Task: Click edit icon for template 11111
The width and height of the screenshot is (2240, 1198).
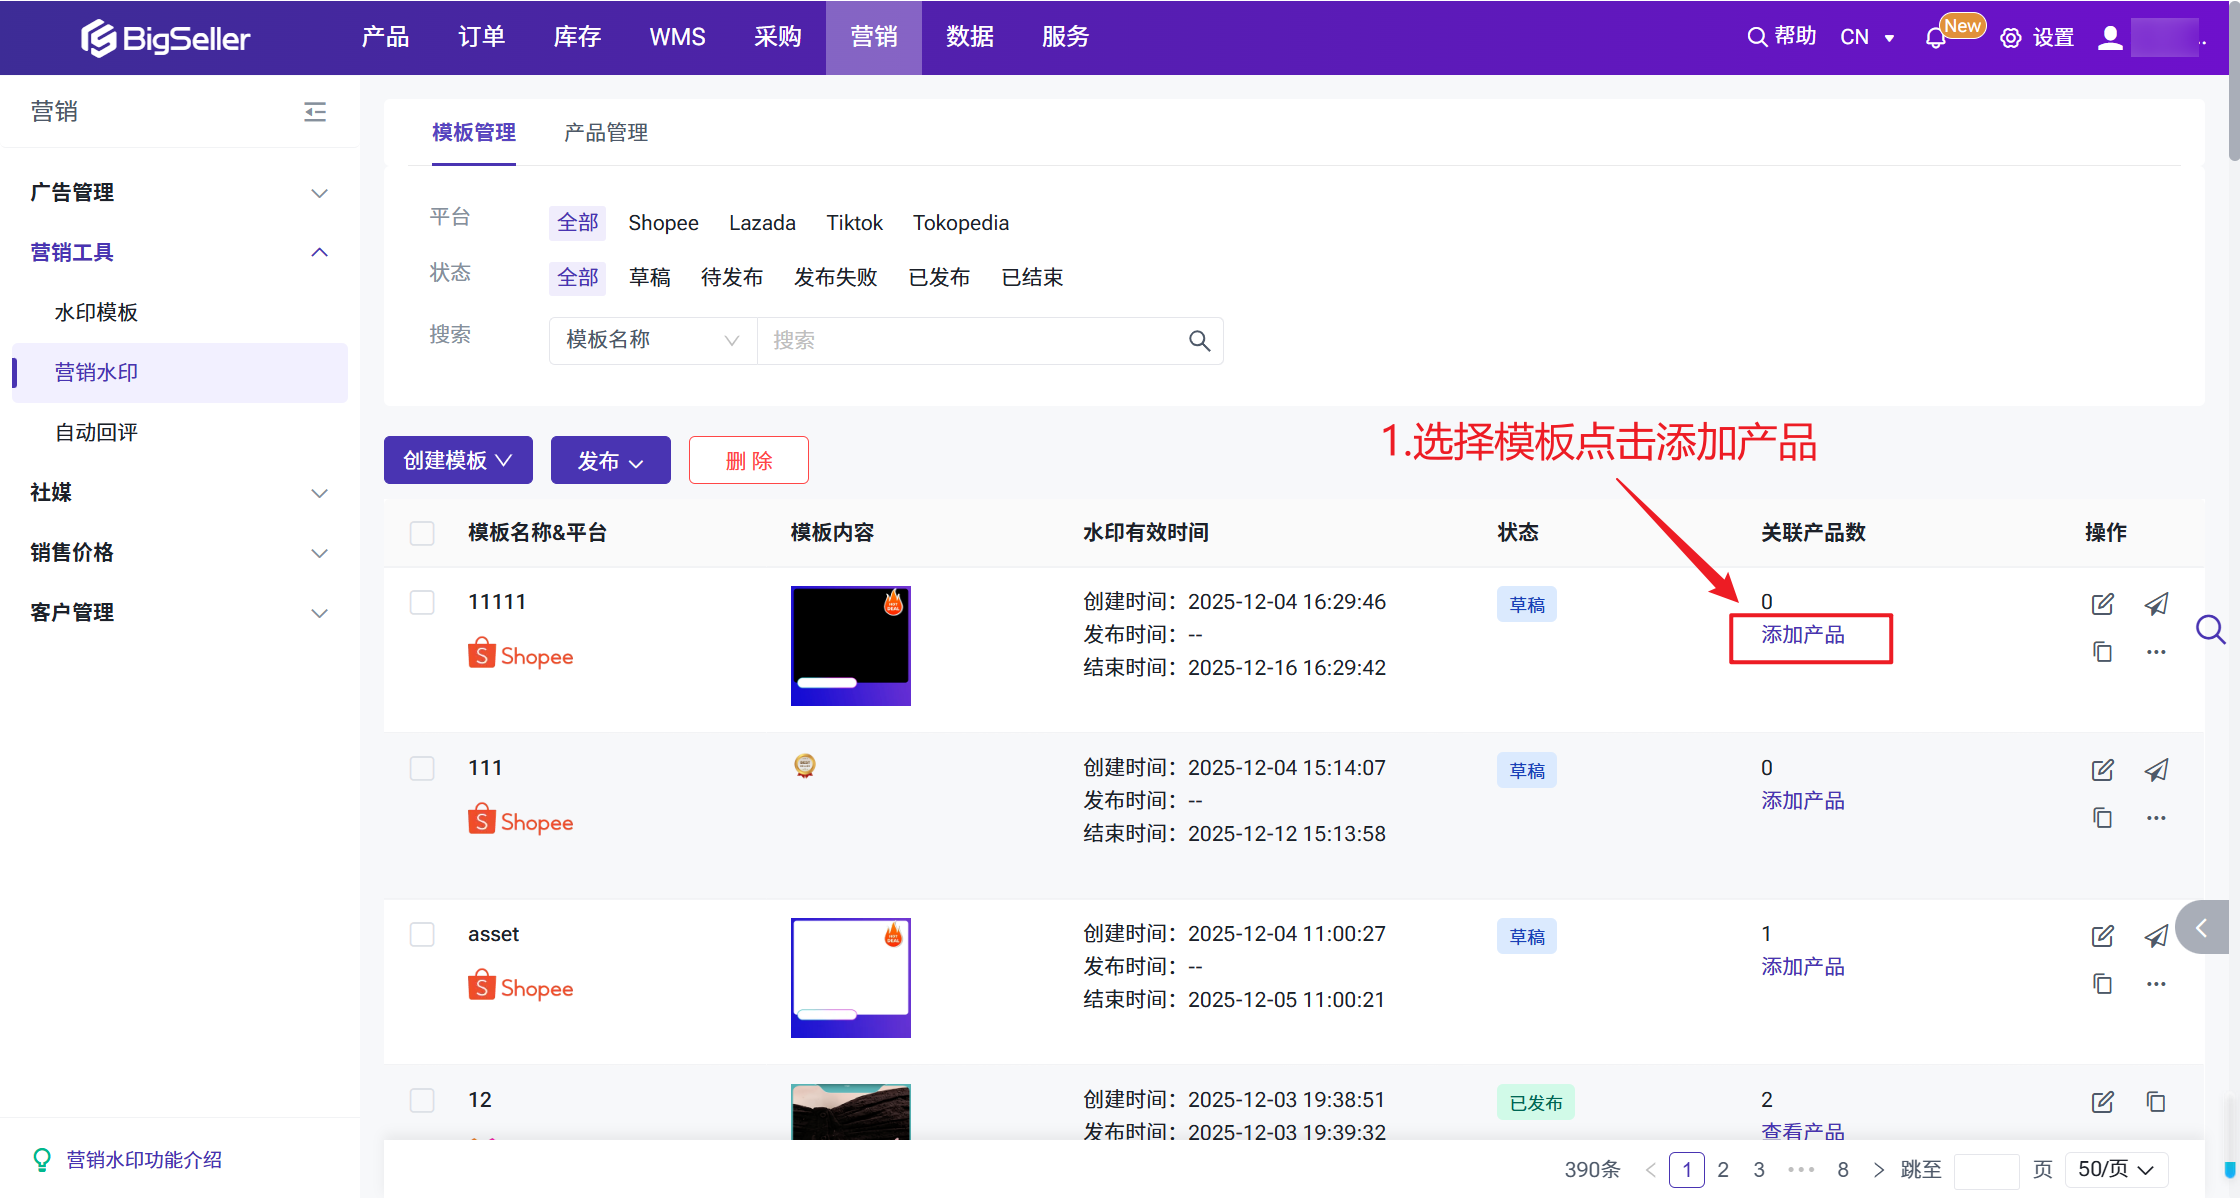Action: click(2102, 604)
